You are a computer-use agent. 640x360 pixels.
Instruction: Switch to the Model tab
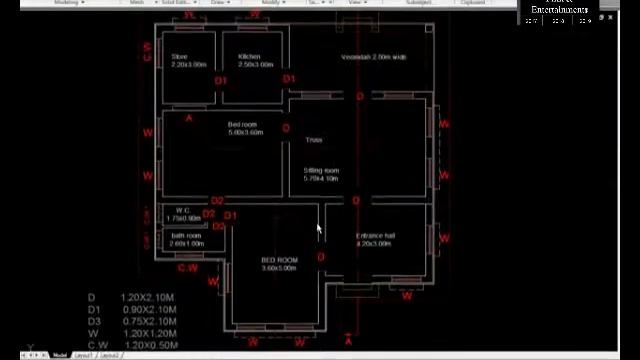60,356
